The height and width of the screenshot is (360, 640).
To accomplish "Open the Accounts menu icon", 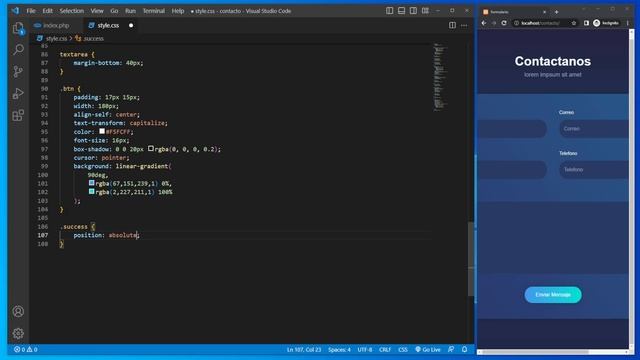I will click(x=18, y=311).
